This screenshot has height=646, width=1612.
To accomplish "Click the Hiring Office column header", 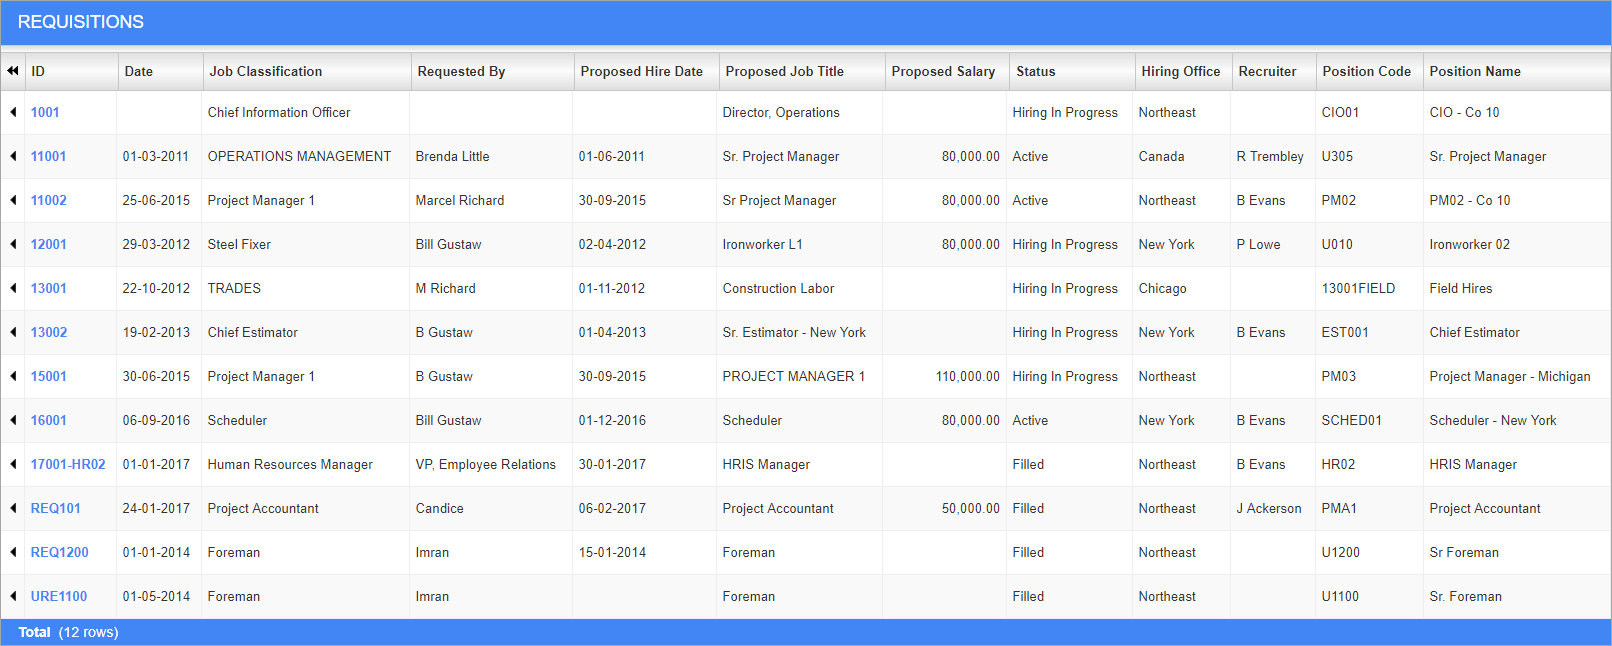I will [x=1180, y=71].
